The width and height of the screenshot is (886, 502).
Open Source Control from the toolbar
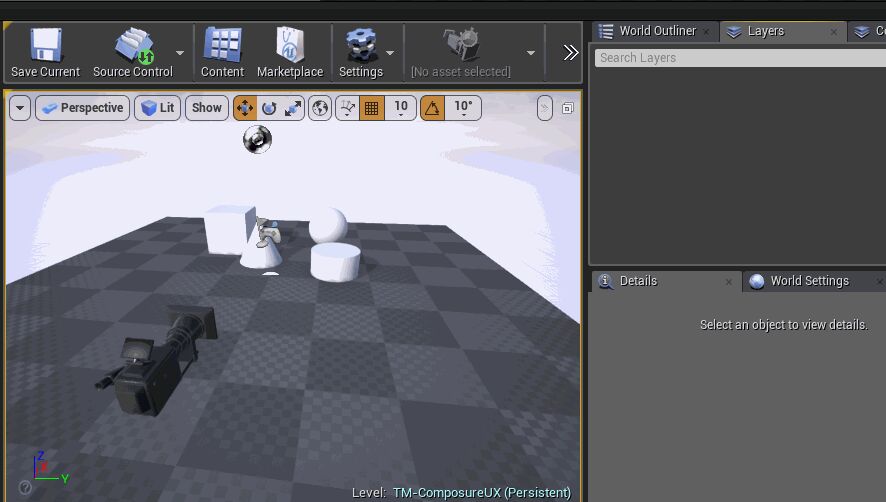tap(132, 52)
